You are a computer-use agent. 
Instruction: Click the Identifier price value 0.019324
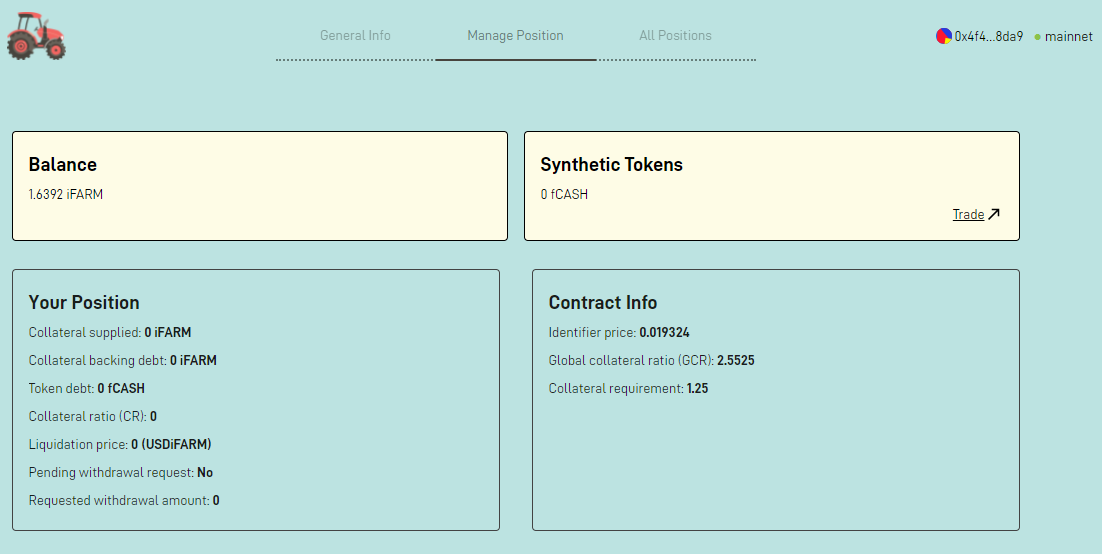point(664,333)
